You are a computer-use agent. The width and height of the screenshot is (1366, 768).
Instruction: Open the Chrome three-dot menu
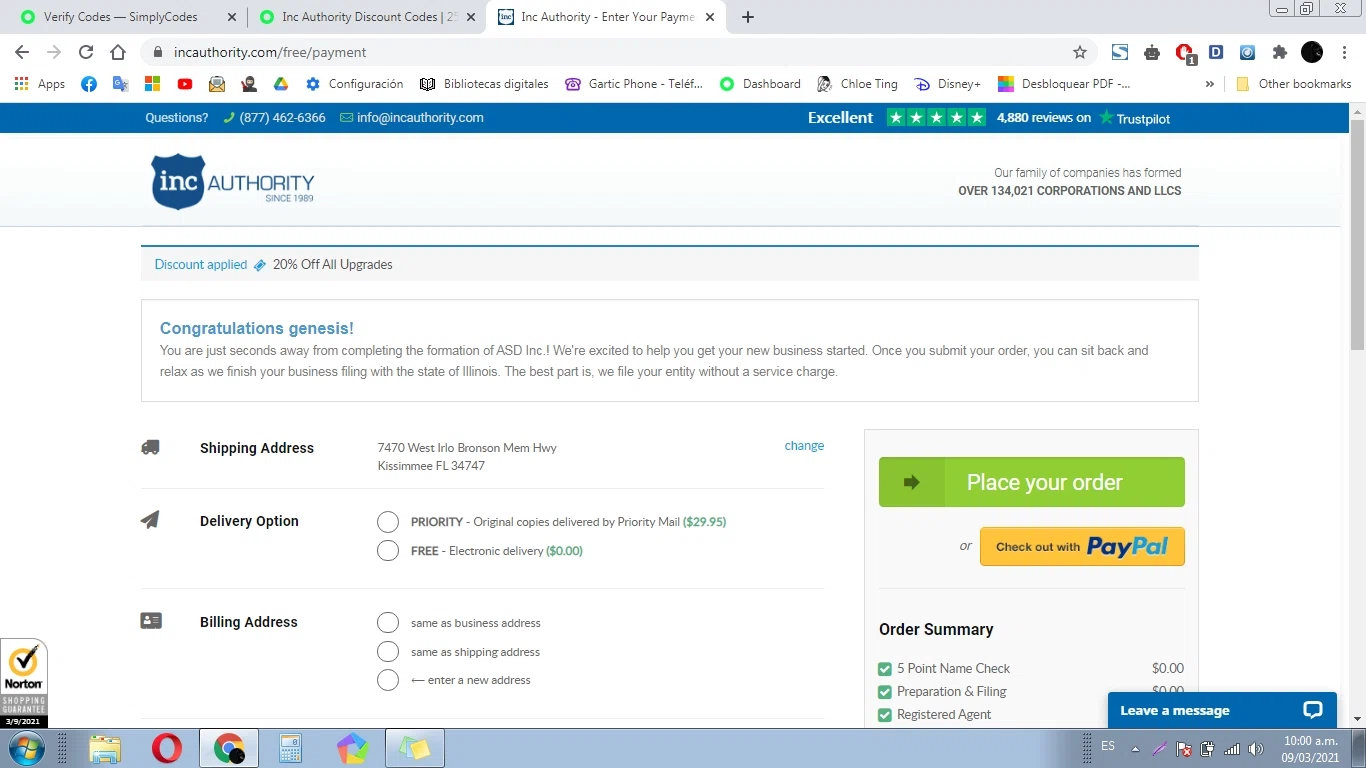[x=1345, y=52]
